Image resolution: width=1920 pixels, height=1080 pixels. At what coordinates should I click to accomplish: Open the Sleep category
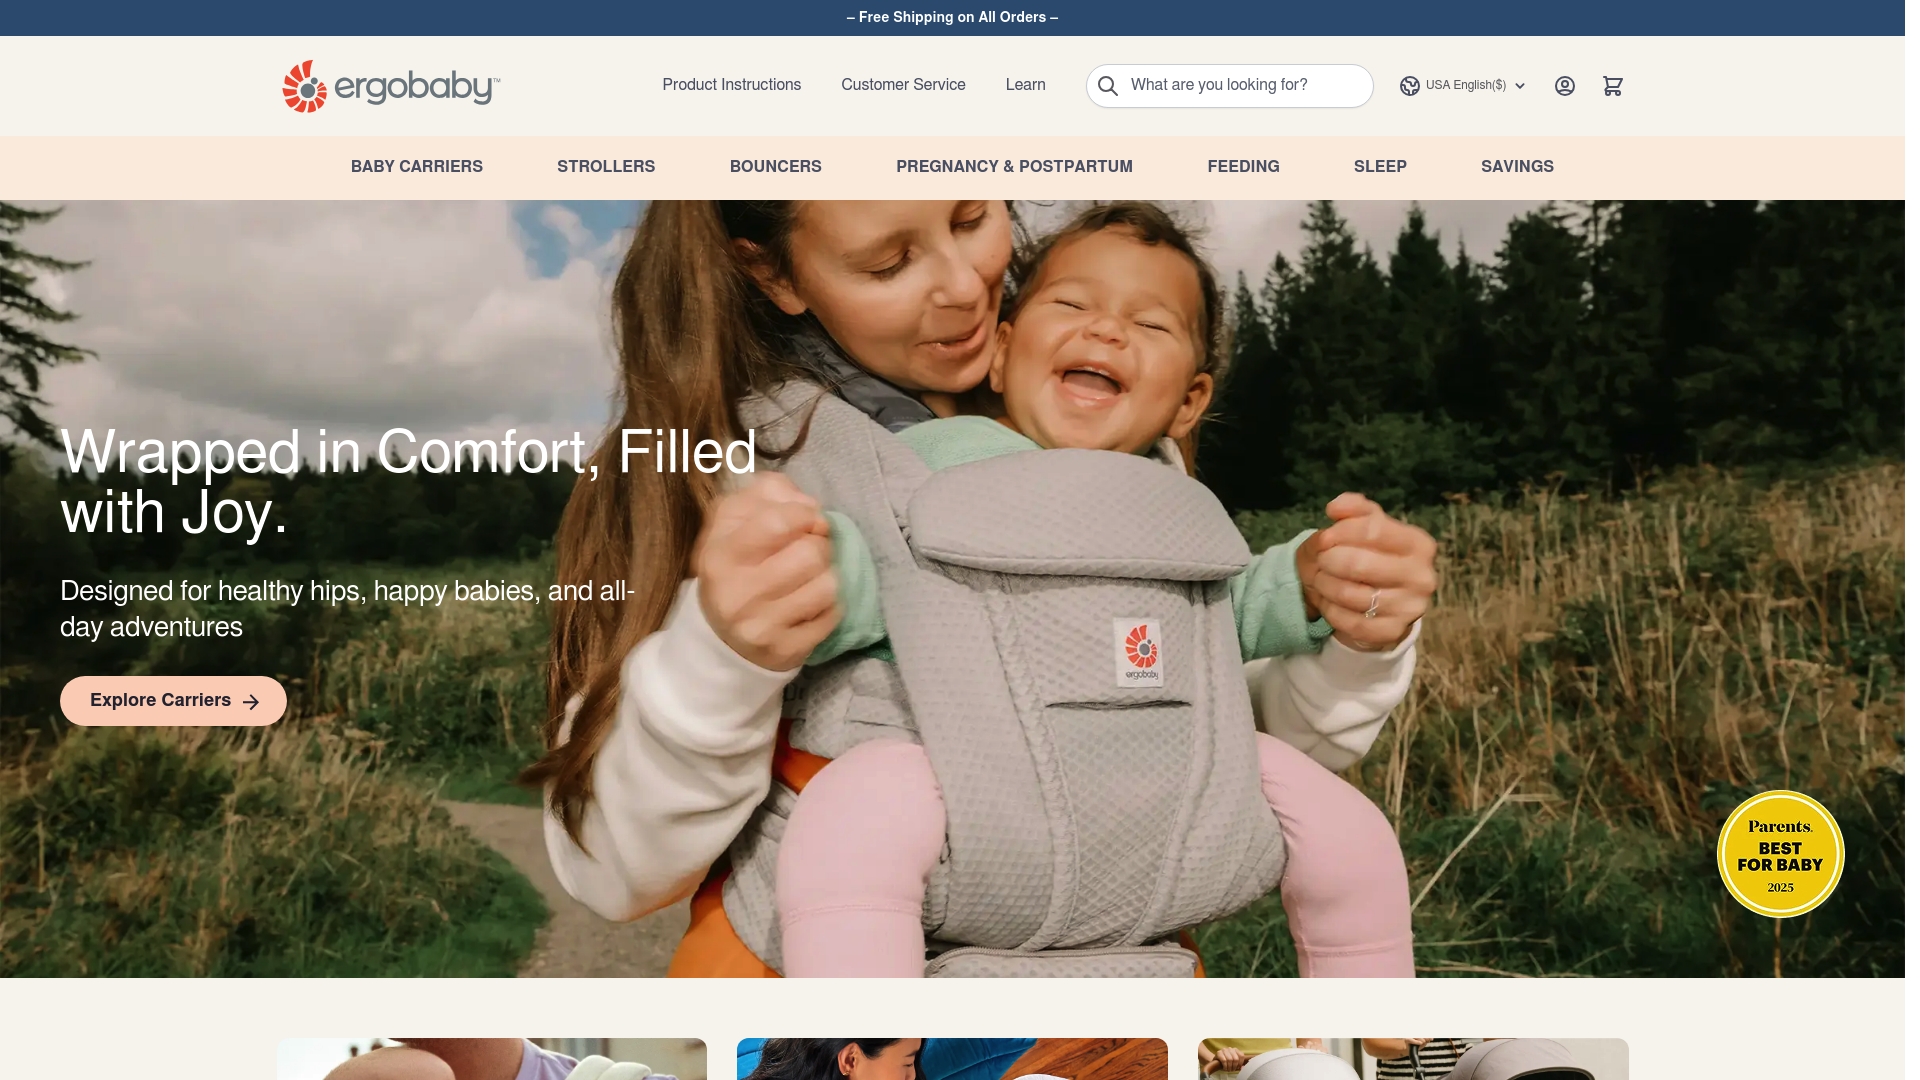pyautogui.click(x=1380, y=167)
